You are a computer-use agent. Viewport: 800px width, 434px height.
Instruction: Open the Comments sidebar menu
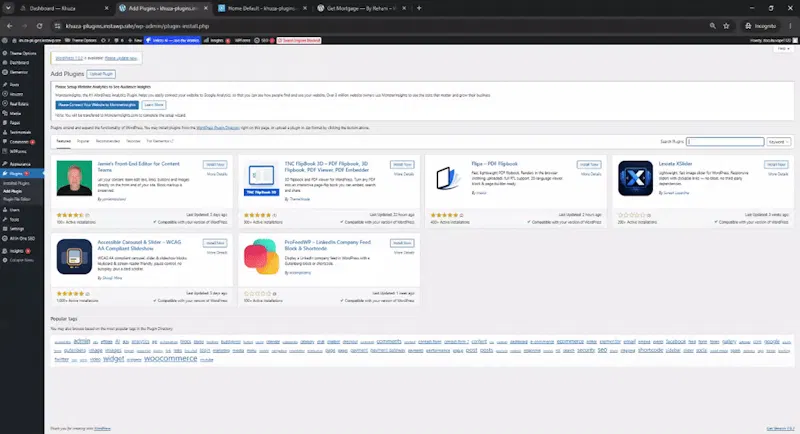(x=19, y=142)
